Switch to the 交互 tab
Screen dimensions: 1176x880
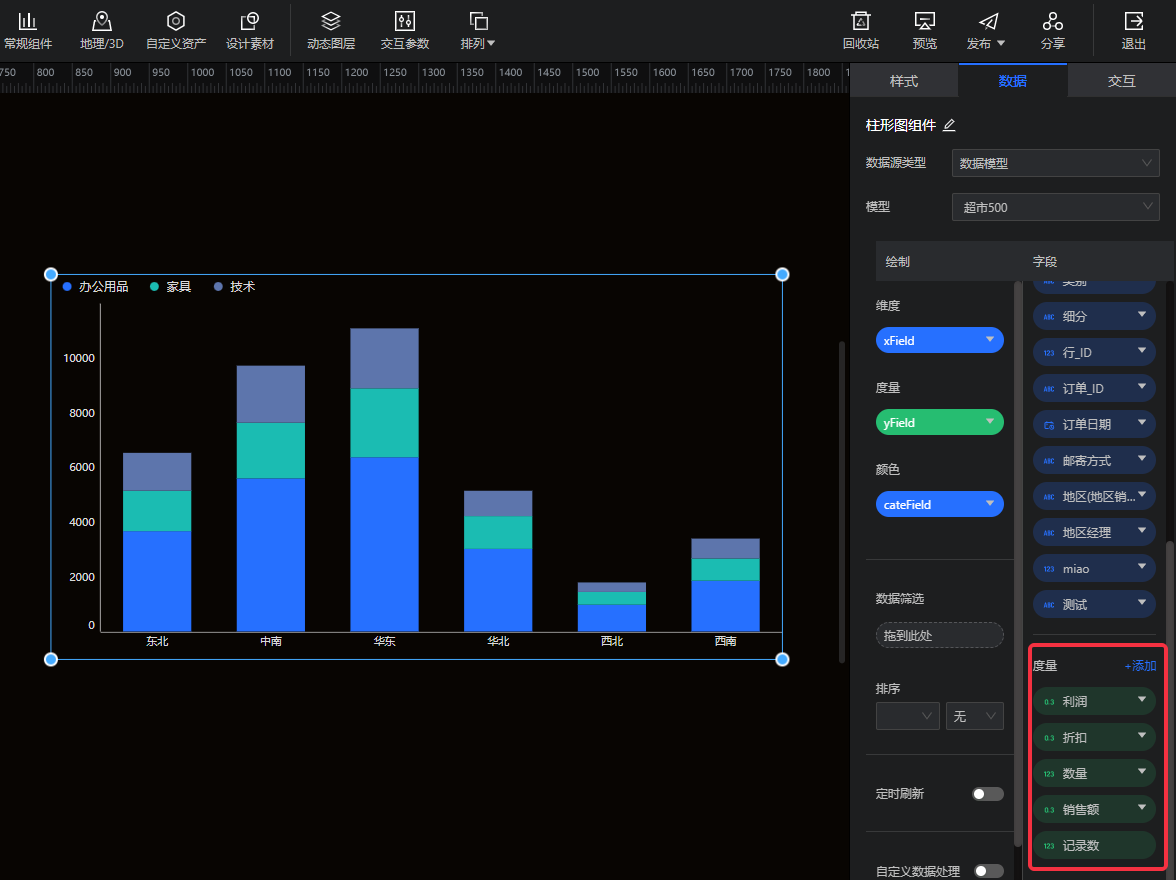(x=1121, y=81)
